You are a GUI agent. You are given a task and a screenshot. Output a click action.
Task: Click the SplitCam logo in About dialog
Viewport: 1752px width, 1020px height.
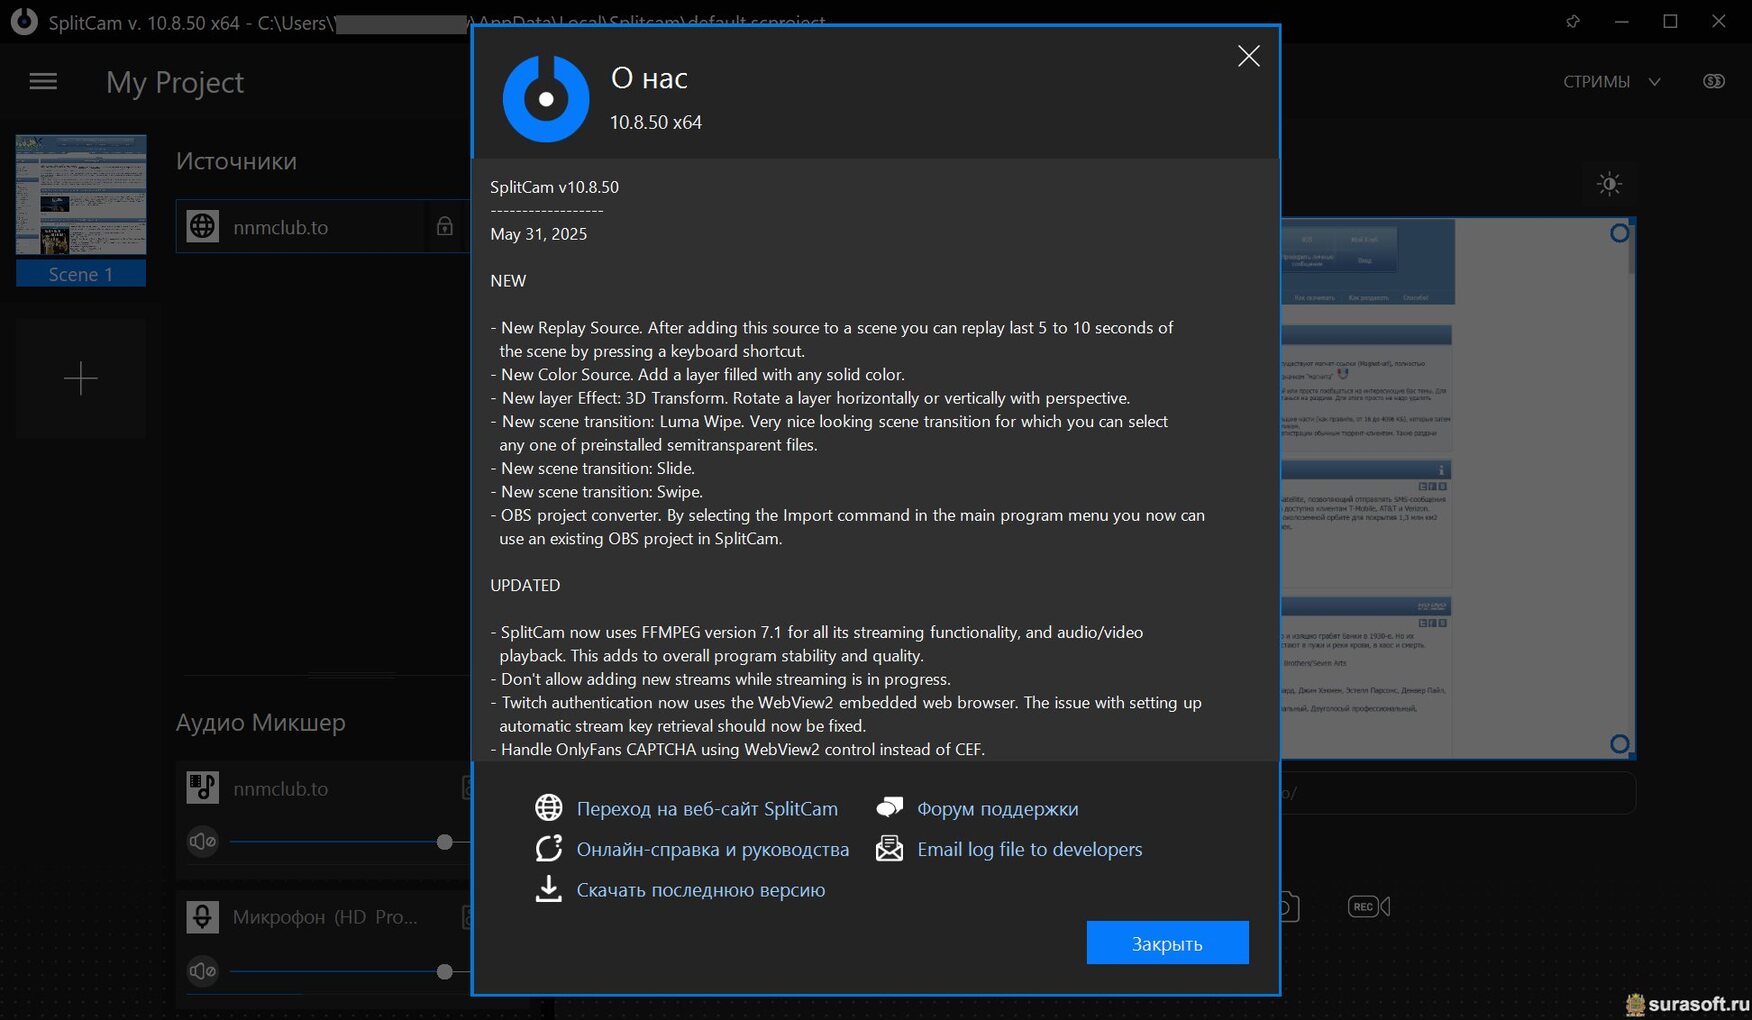pos(546,99)
